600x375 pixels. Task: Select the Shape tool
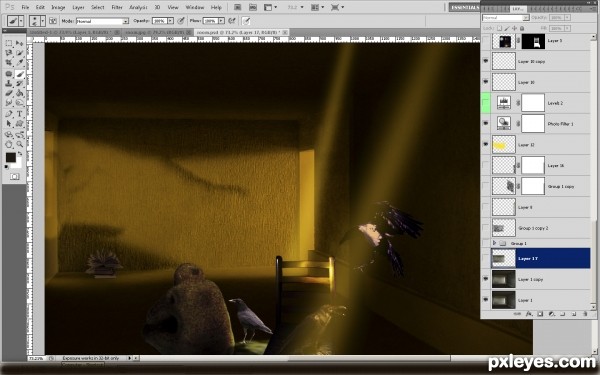(x=19, y=123)
